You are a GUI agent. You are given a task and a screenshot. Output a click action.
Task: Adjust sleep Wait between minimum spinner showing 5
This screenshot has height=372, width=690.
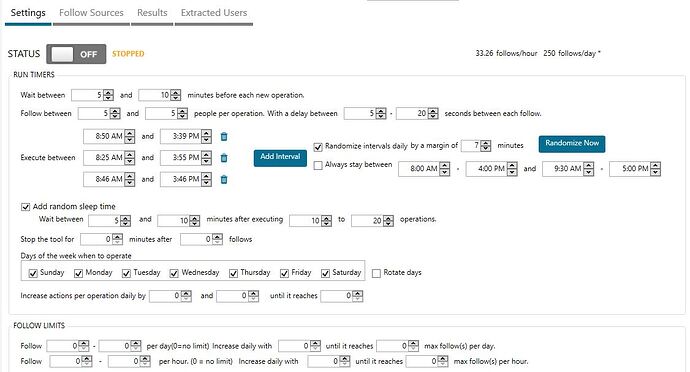pyautogui.click(x=110, y=220)
